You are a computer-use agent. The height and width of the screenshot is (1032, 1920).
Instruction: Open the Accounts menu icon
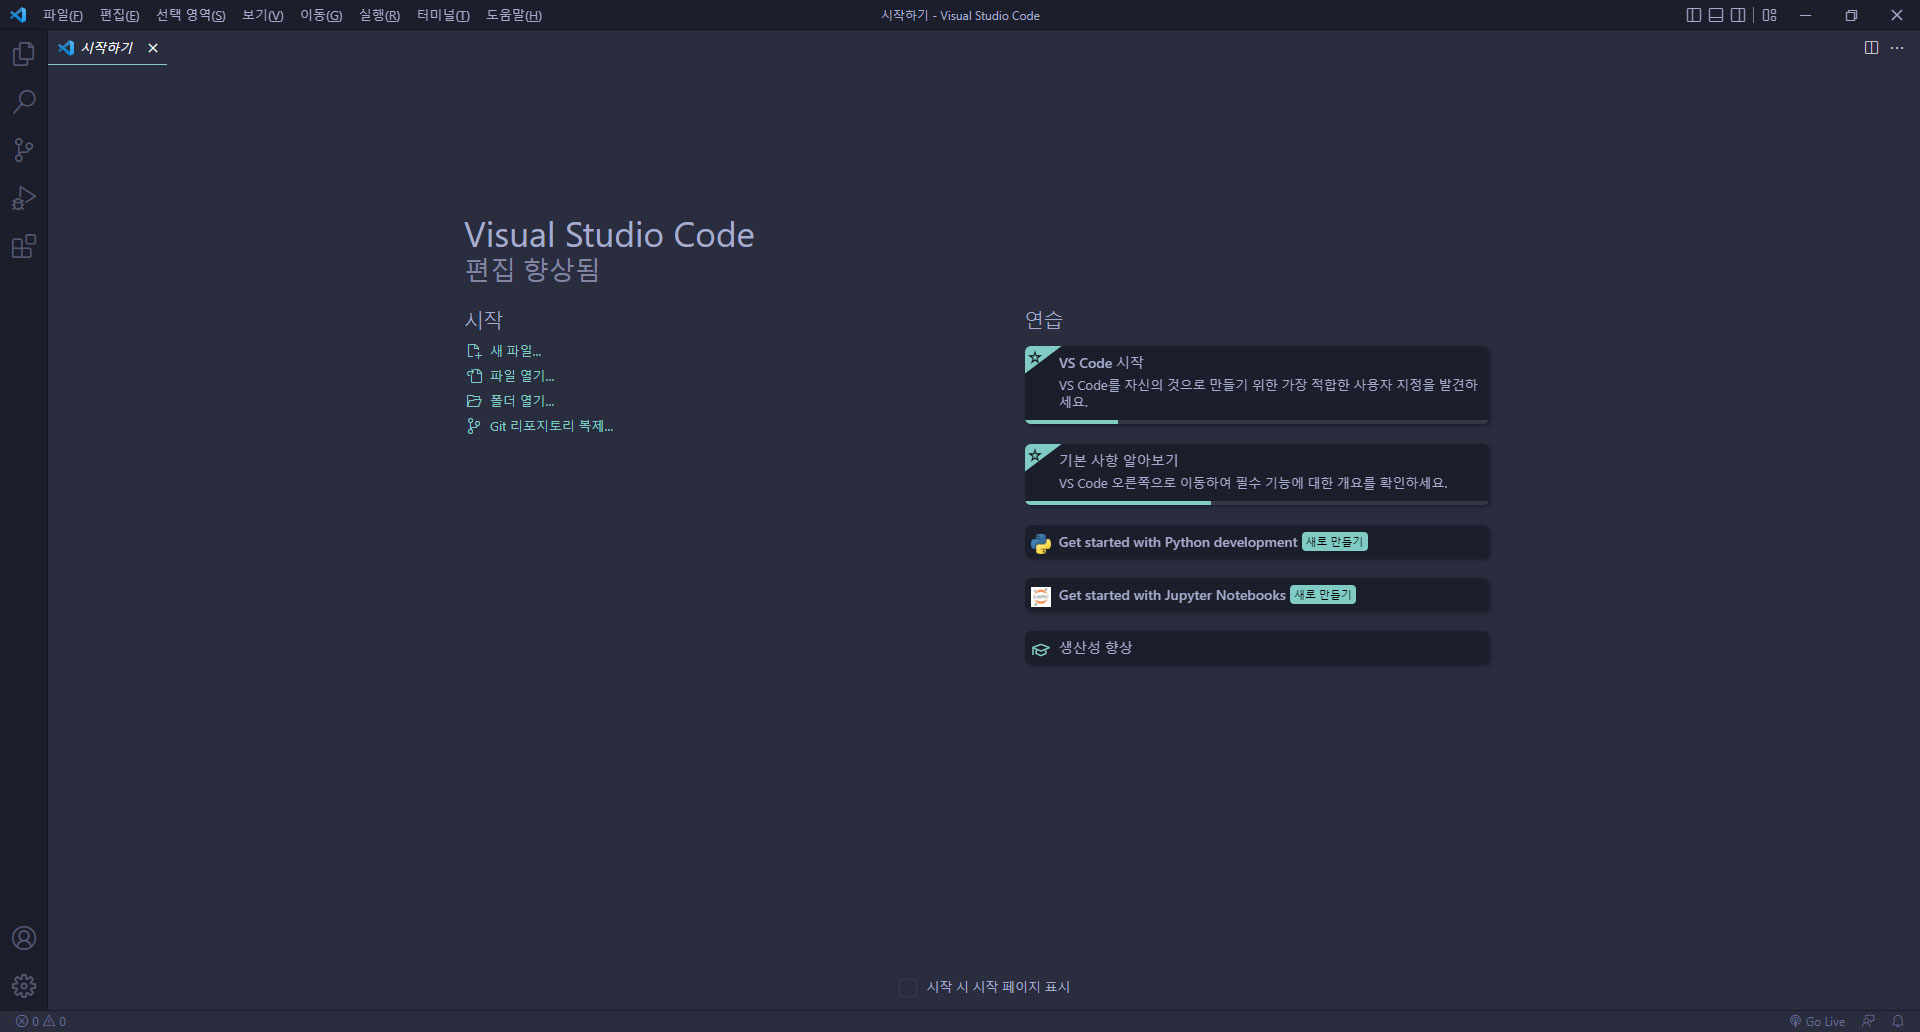(x=24, y=938)
